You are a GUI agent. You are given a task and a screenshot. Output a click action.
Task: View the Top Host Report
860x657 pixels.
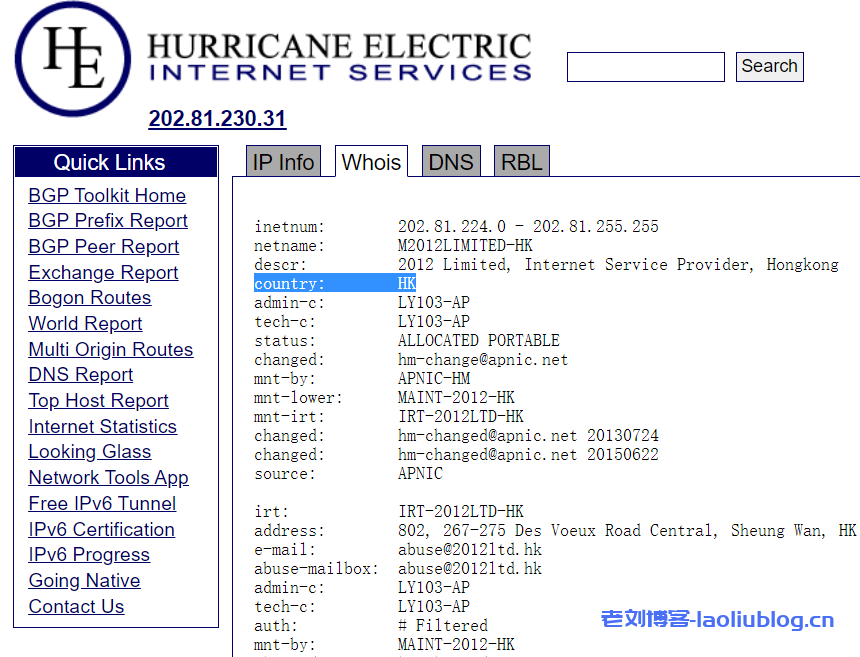pyautogui.click(x=98, y=400)
